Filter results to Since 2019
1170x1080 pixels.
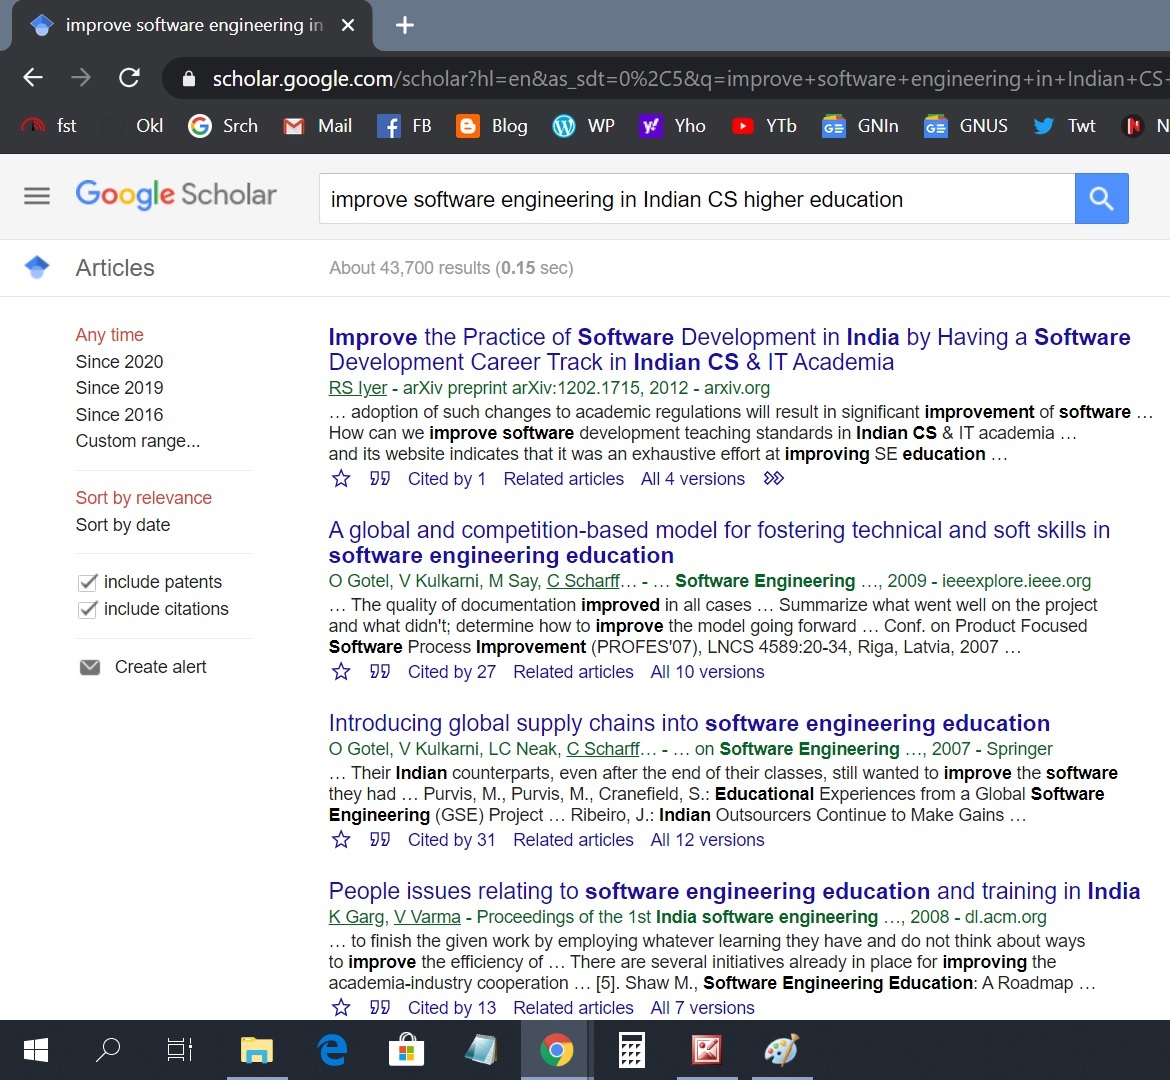[119, 388]
